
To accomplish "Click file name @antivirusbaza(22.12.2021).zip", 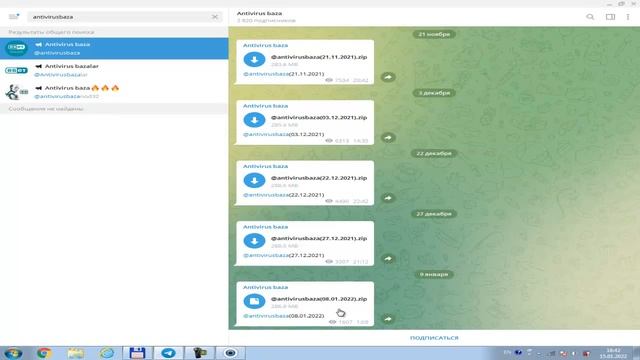I will pyautogui.click(x=319, y=178).
